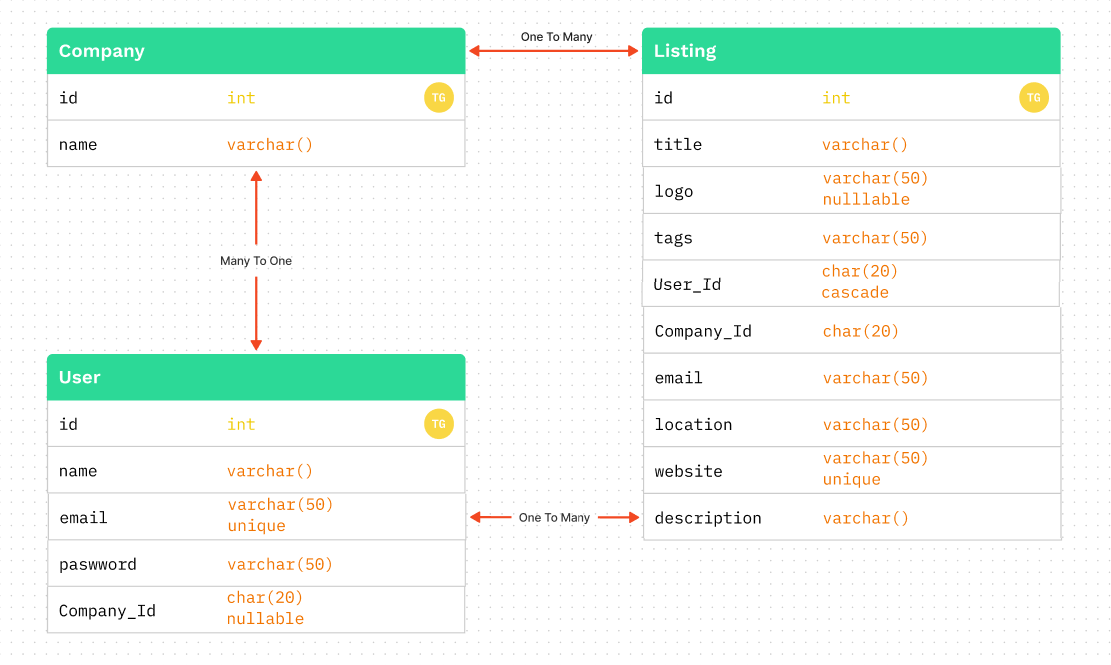The image size is (1111, 665).
Task: Click the 'Many To One' relationship label
Action: (x=256, y=261)
